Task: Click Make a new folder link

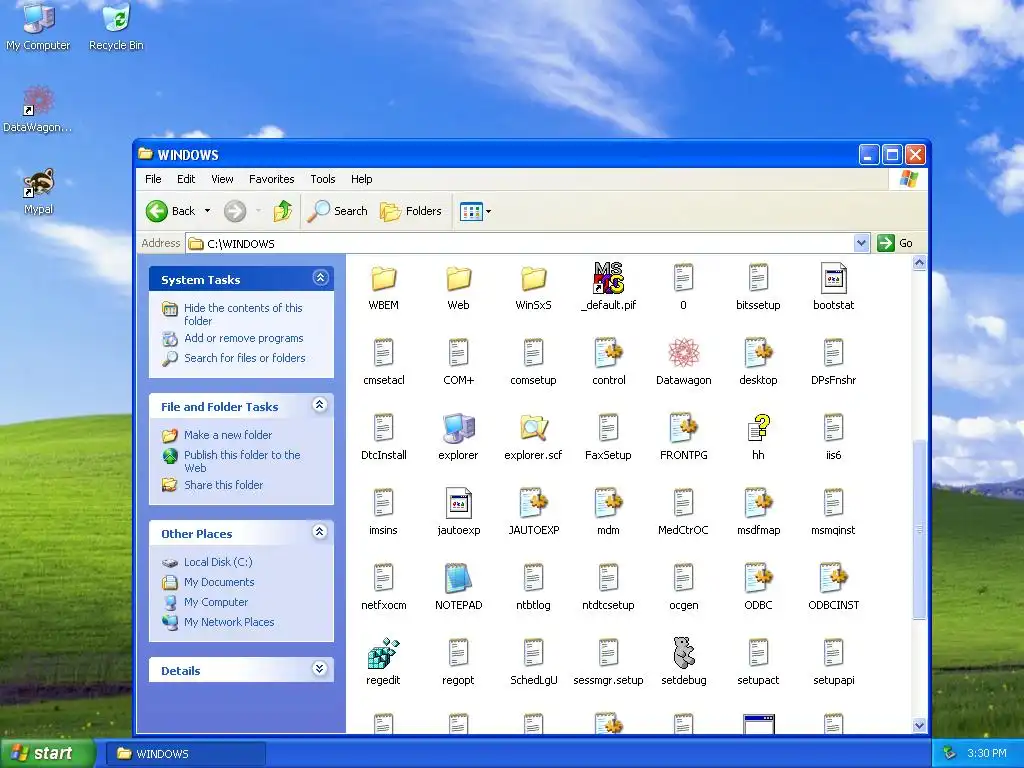Action: (228, 435)
